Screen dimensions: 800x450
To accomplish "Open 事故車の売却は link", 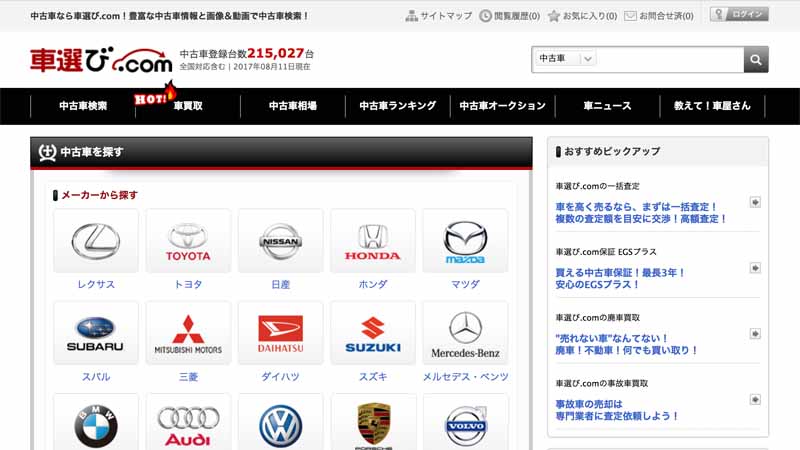I will coord(617,410).
